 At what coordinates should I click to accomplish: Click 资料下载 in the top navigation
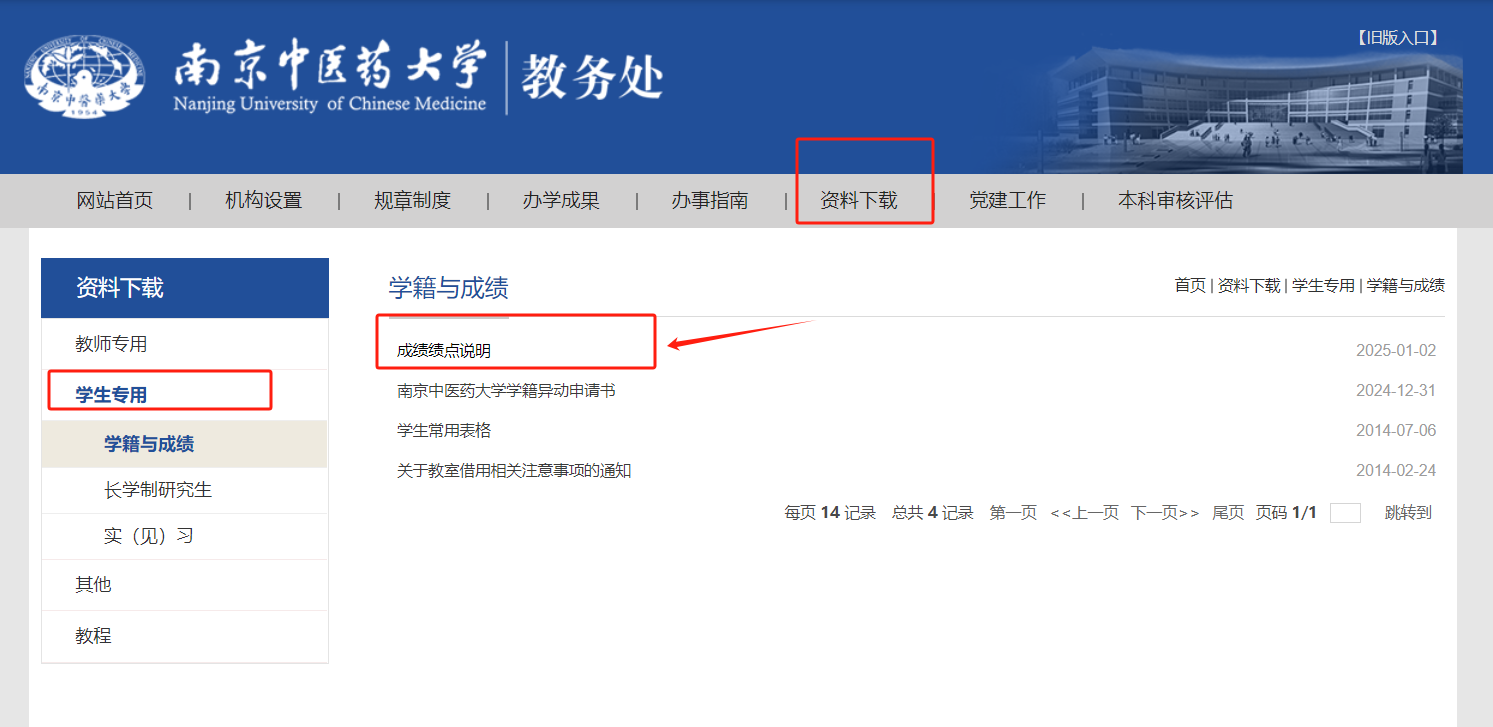coord(858,200)
